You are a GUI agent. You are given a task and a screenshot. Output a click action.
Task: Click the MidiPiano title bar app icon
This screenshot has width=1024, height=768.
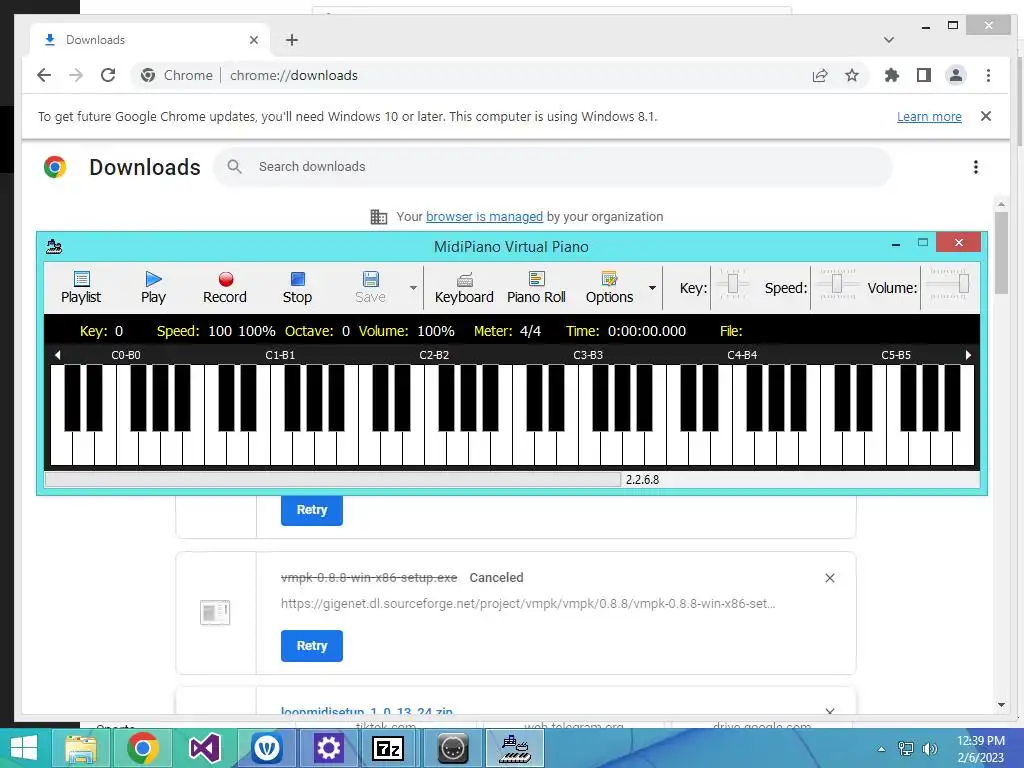[x=54, y=246]
